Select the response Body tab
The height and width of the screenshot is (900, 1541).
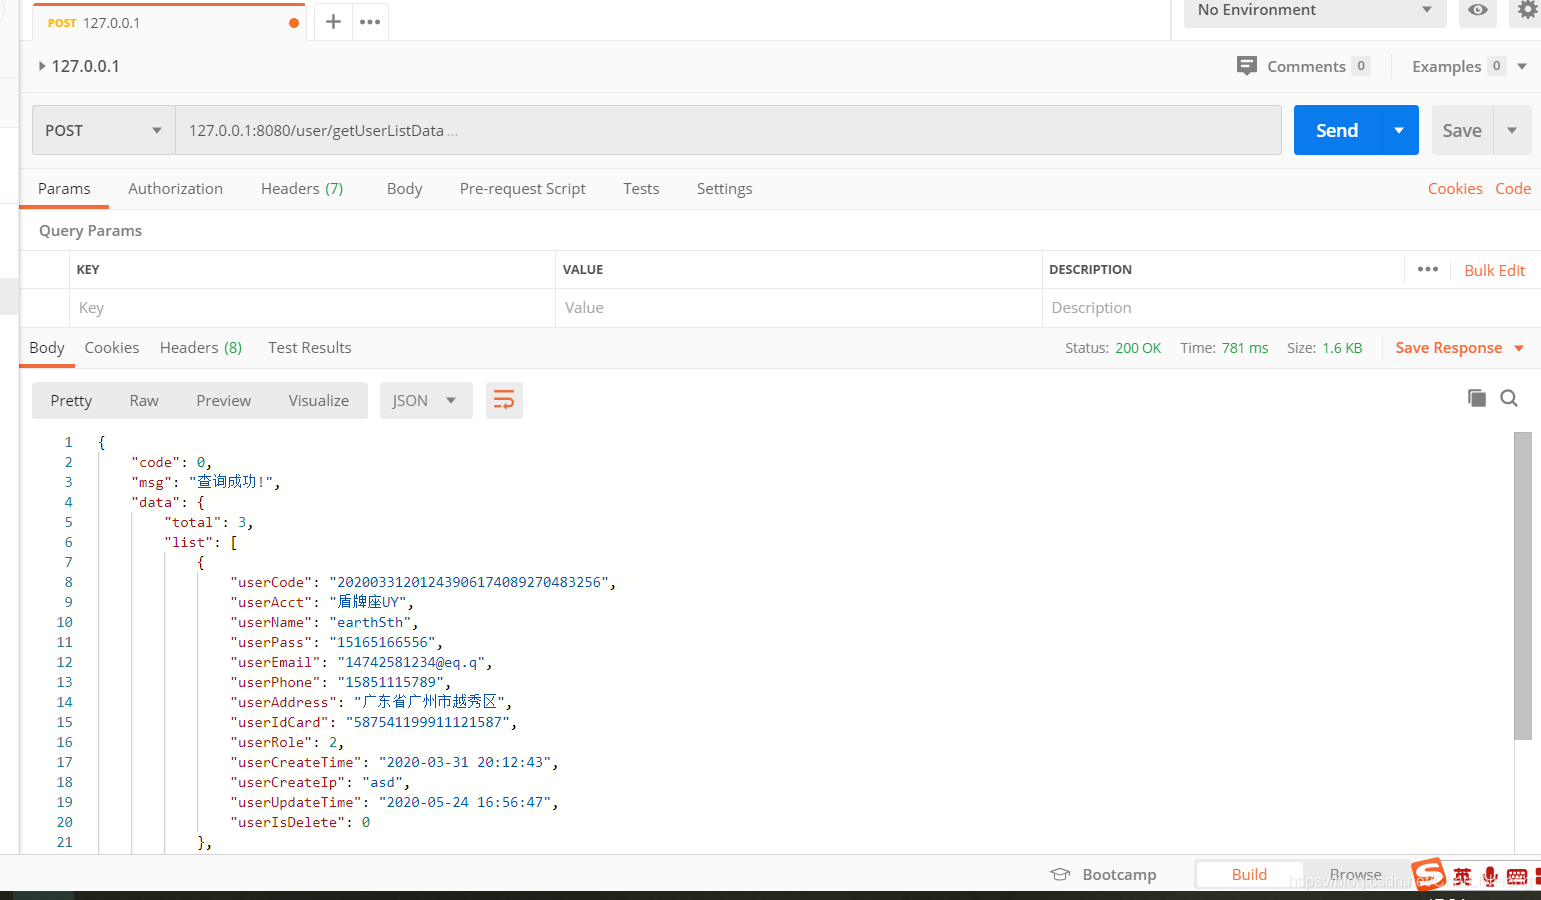pyautogui.click(x=47, y=347)
